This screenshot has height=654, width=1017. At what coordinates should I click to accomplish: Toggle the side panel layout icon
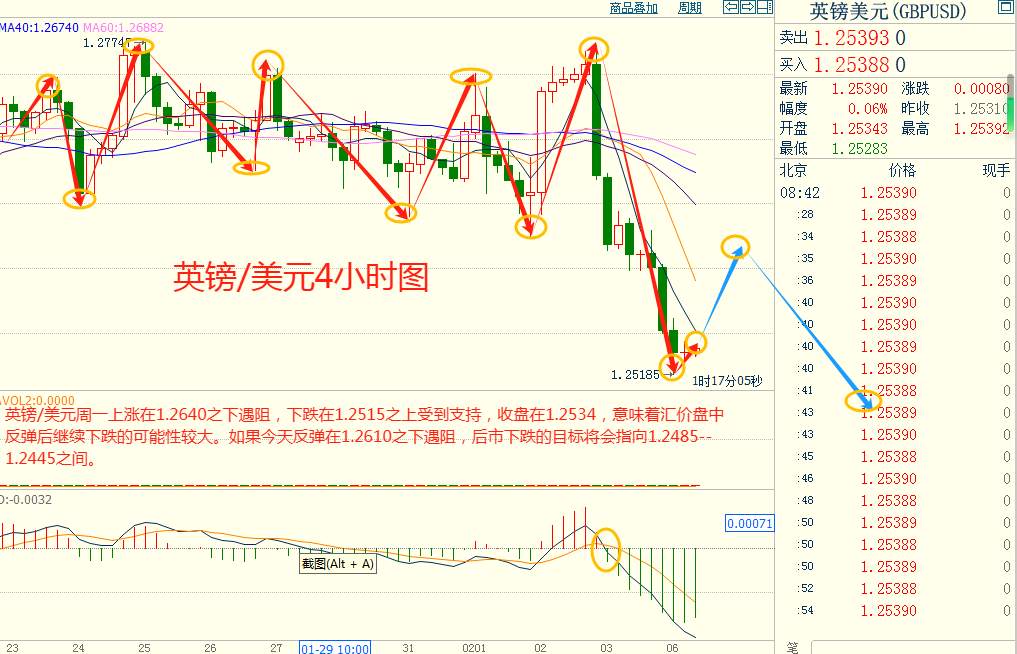click(765, 7)
